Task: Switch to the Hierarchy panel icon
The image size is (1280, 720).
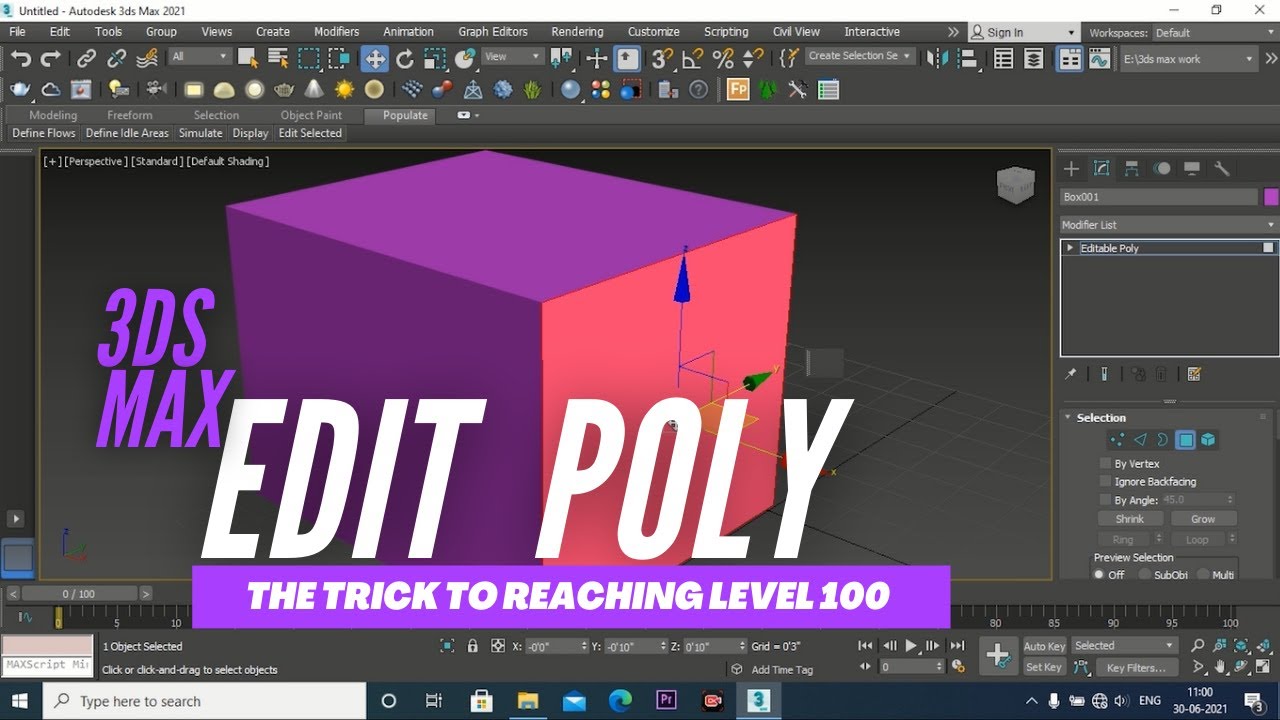Action: point(1131,168)
